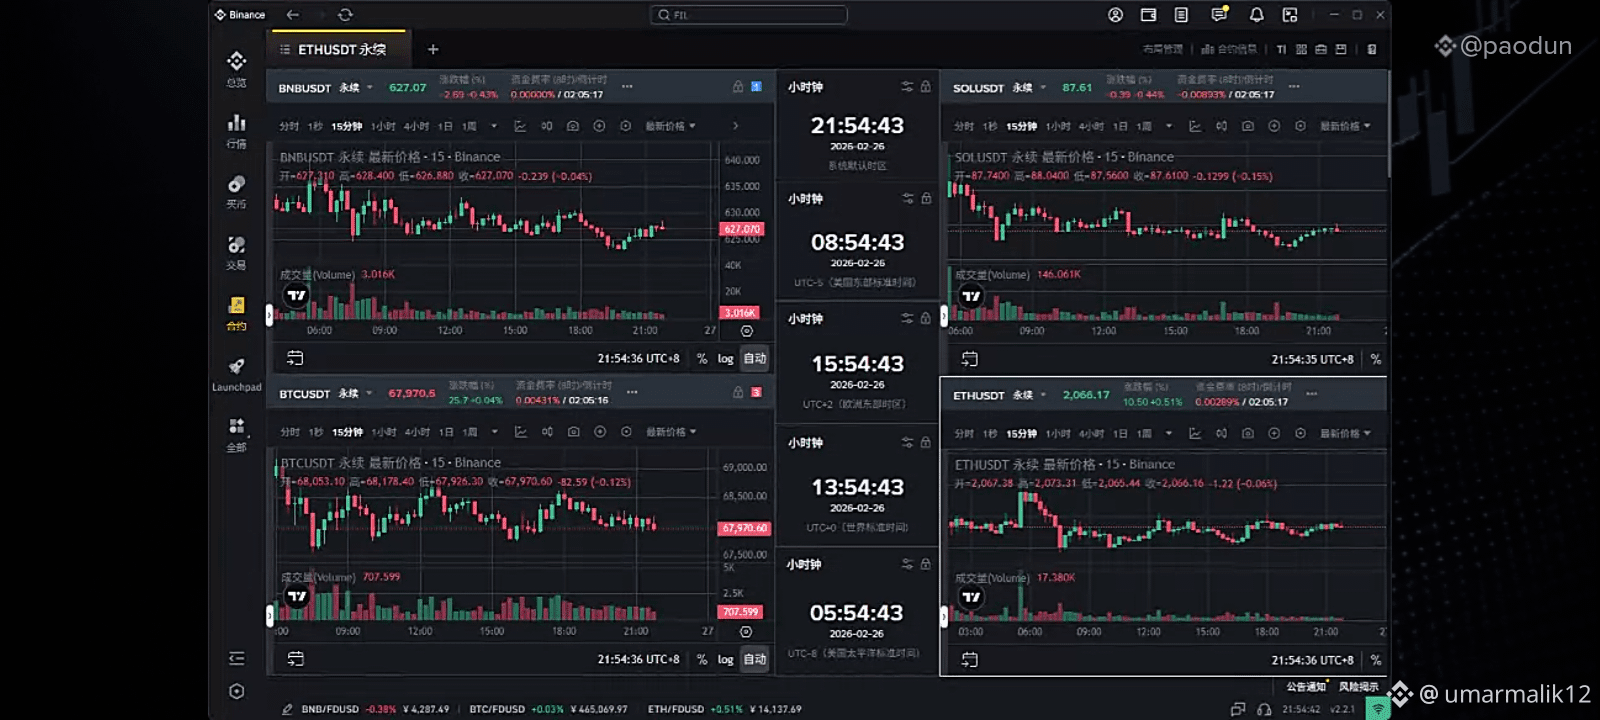Click the add-plus circle icon in SOLUSDT toolbar
Screen dimensions: 1600x720
click(1274, 126)
